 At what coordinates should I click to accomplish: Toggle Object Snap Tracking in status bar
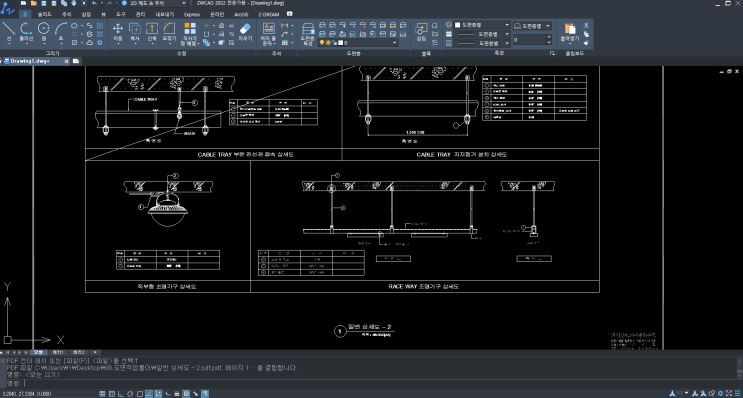[x=149, y=394]
